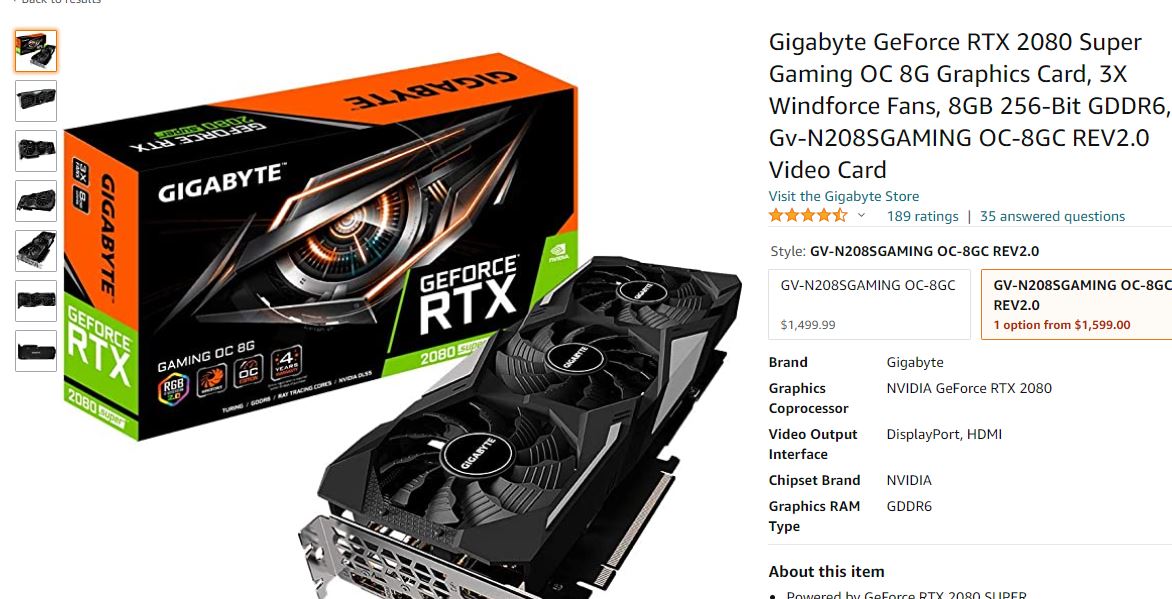
Task: Select the fifth product thumbnail
Action: pyautogui.click(x=36, y=251)
